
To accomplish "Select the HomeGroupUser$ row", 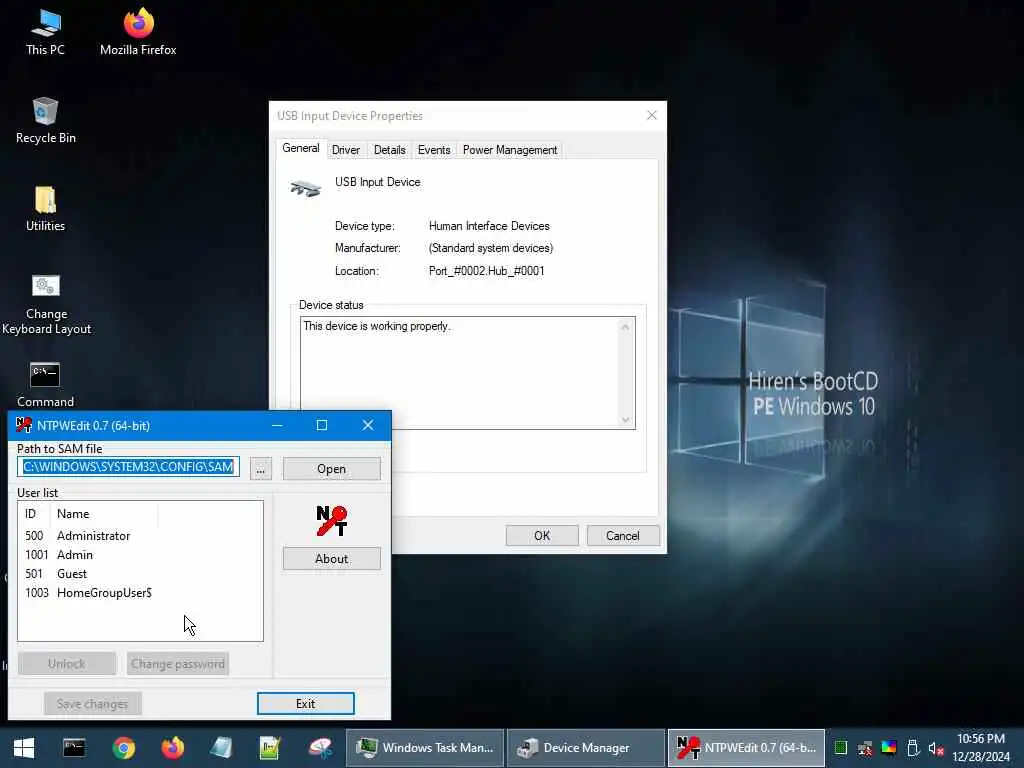I will click(140, 592).
